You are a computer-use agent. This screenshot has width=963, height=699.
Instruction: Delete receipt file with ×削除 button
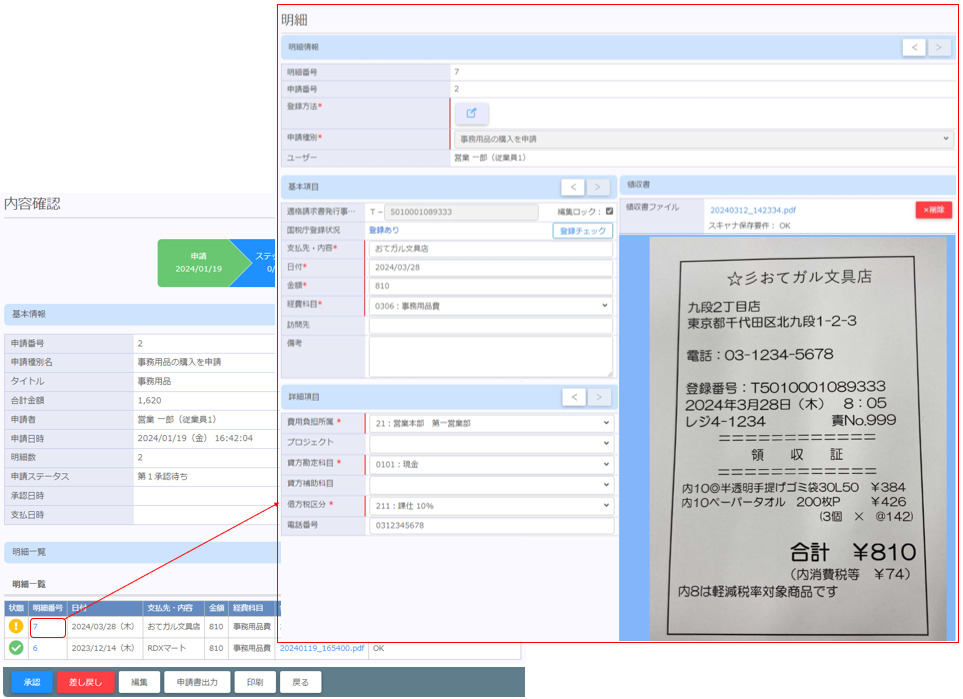tap(933, 210)
